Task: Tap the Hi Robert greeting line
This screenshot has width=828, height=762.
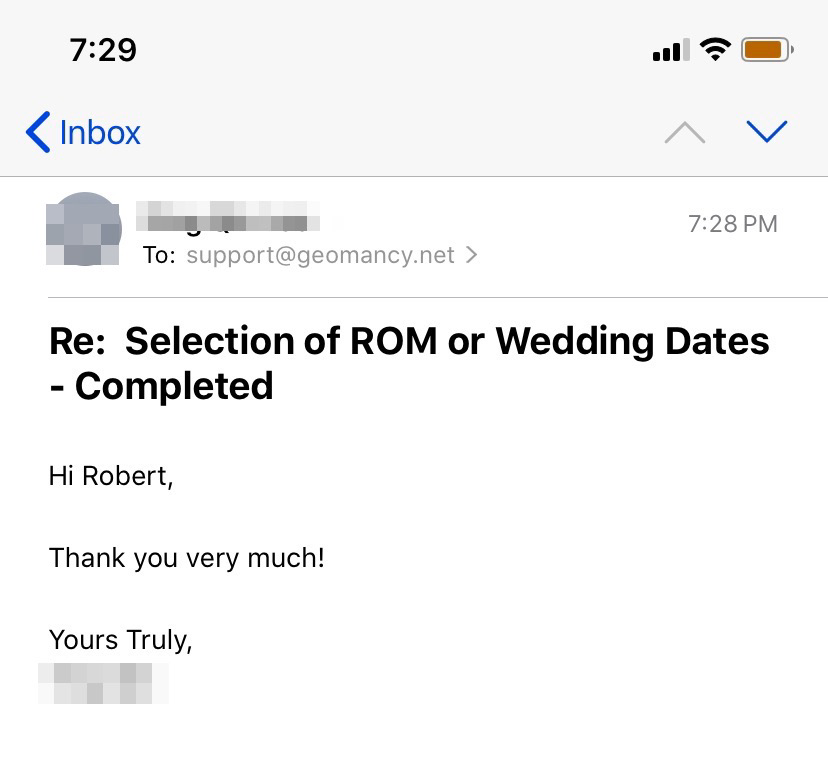Action: pyautogui.click(x=111, y=476)
